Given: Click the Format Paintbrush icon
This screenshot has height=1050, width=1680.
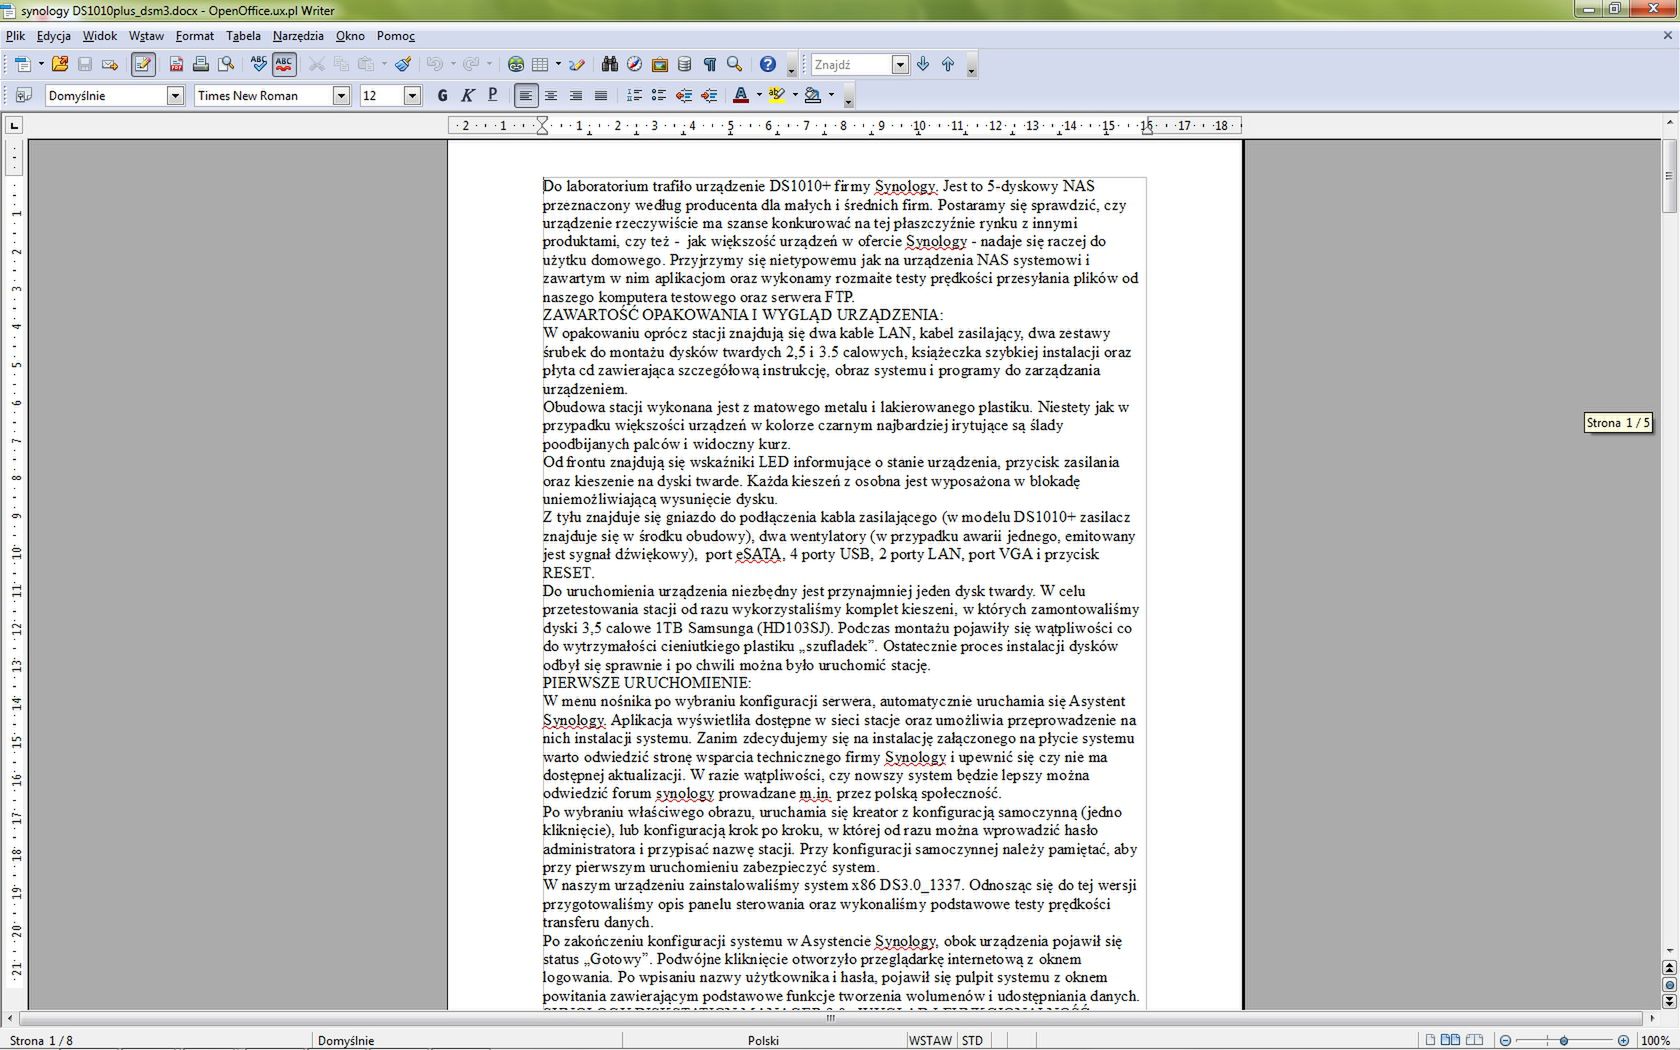Looking at the screenshot, I should pyautogui.click(x=403, y=64).
